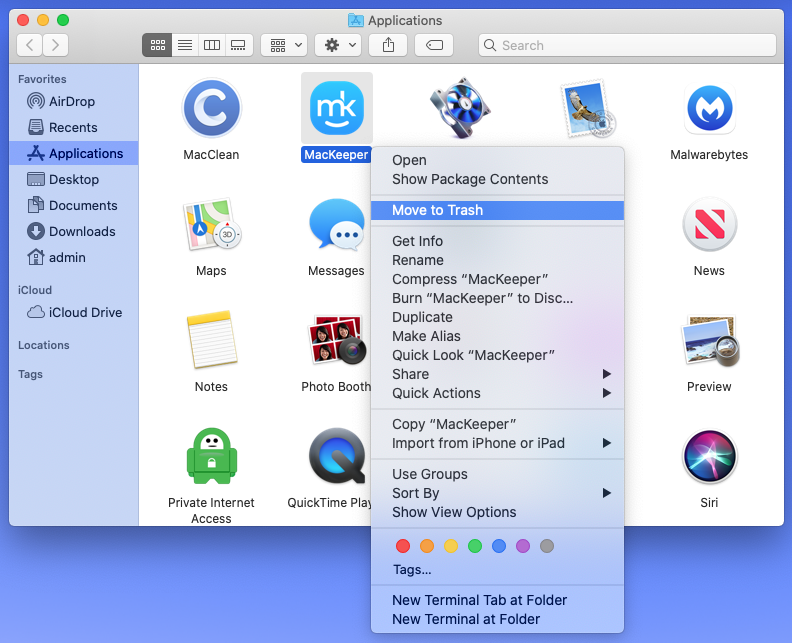Open iCloud Drive in the sidebar
The height and width of the screenshot is (643, 792).
74,312
